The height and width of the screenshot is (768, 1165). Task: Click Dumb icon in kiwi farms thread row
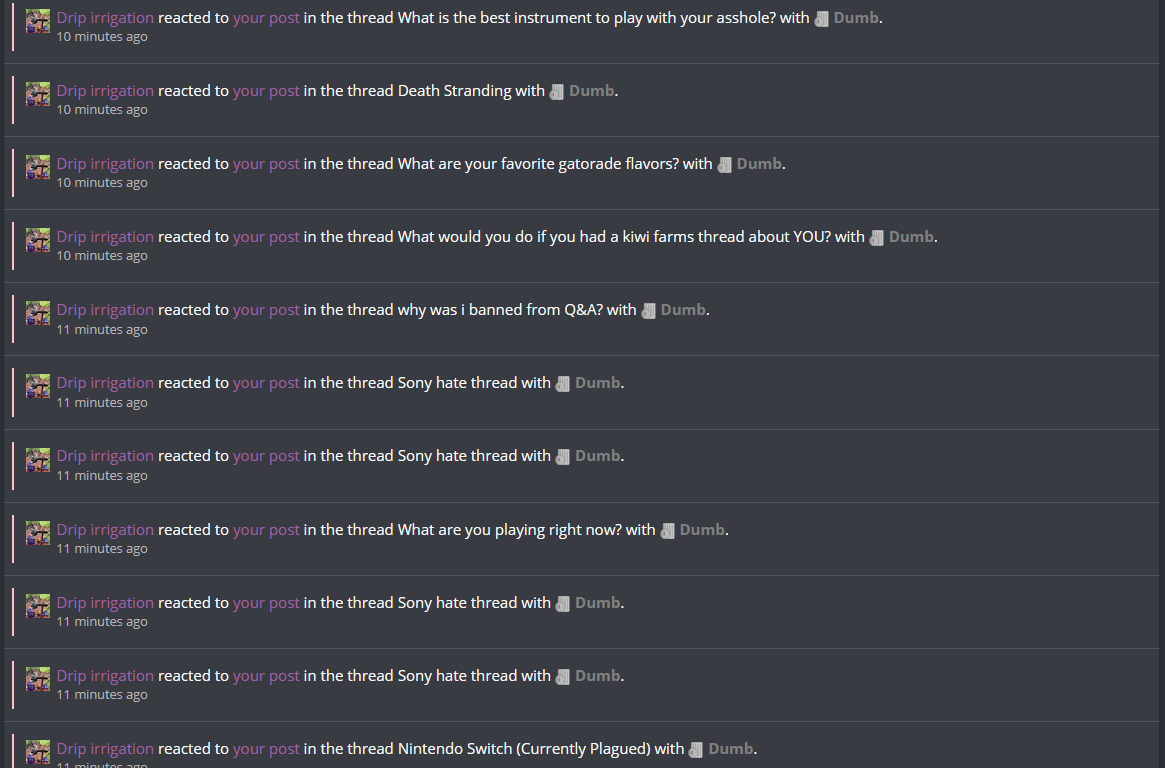(x=877, y=238)
